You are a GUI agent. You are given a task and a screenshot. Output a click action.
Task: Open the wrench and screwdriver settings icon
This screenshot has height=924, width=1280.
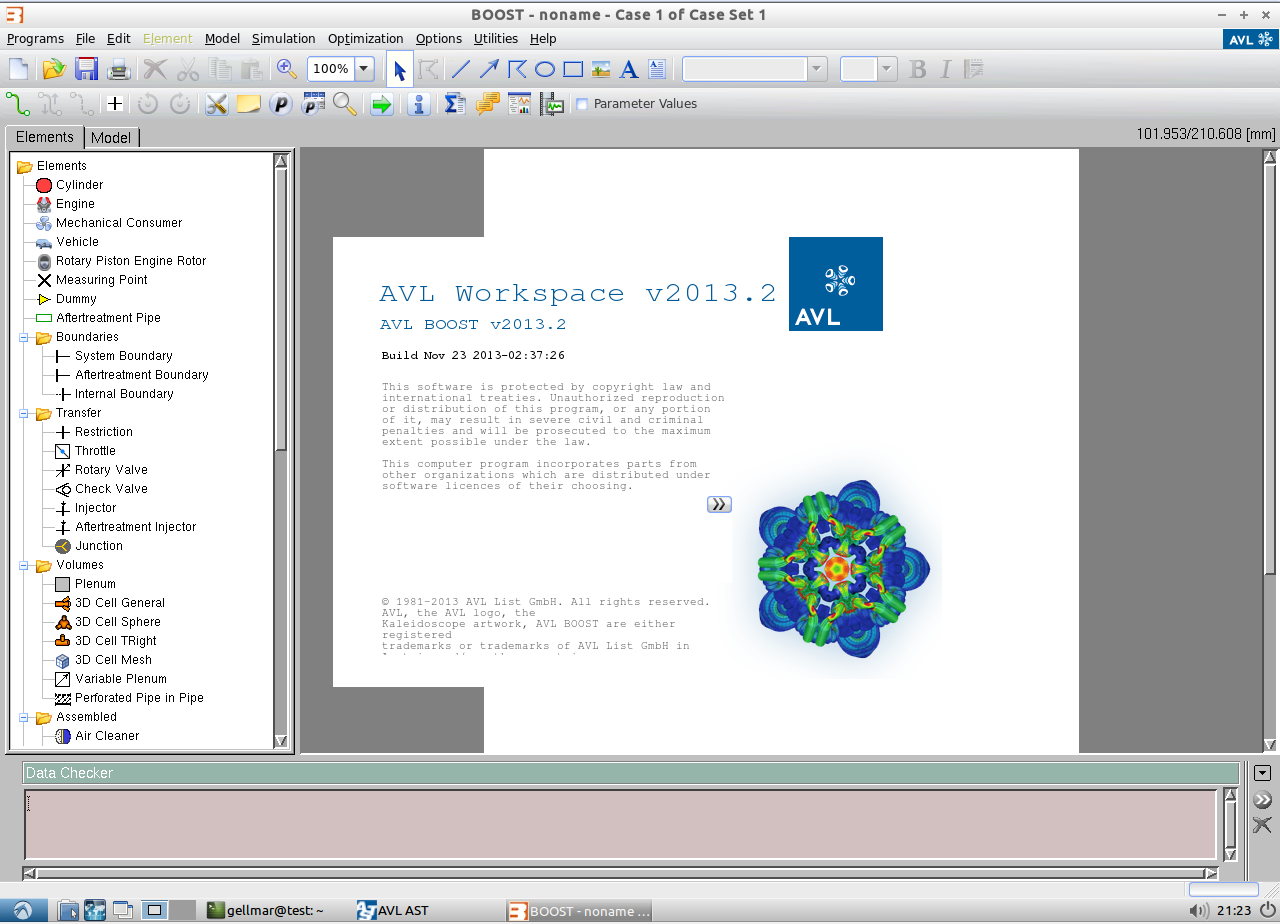216,103
